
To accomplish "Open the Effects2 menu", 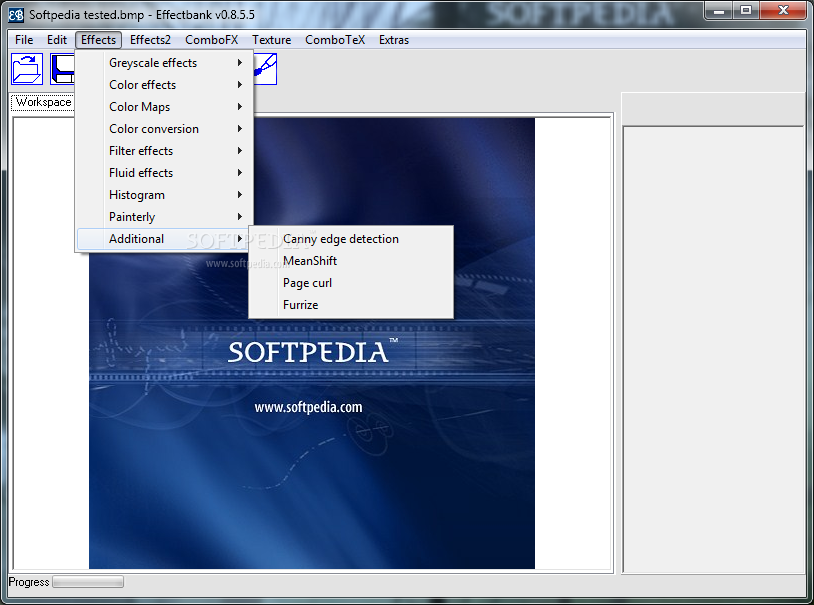I will pyautogui.click(x=150, y=40).
